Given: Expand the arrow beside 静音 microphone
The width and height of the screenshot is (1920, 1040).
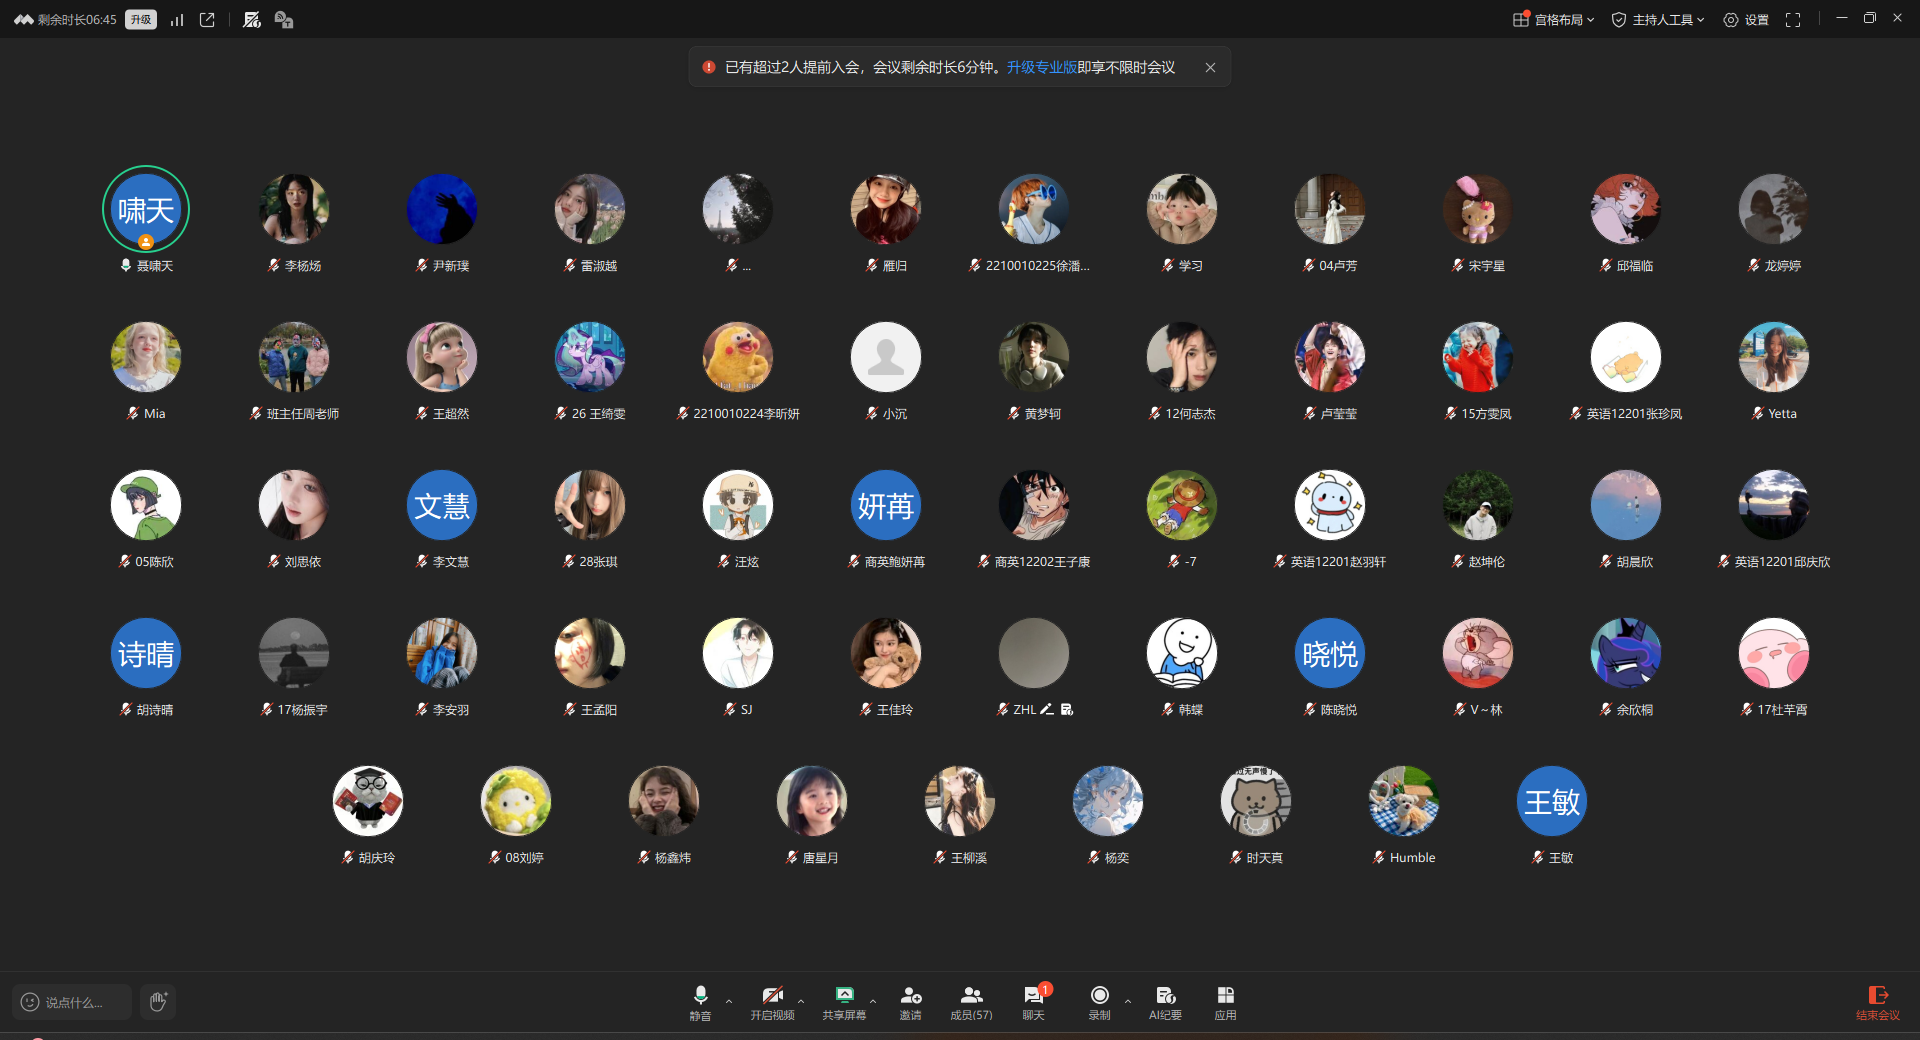Looking at the screenshot, I should tap(729, 1001).
